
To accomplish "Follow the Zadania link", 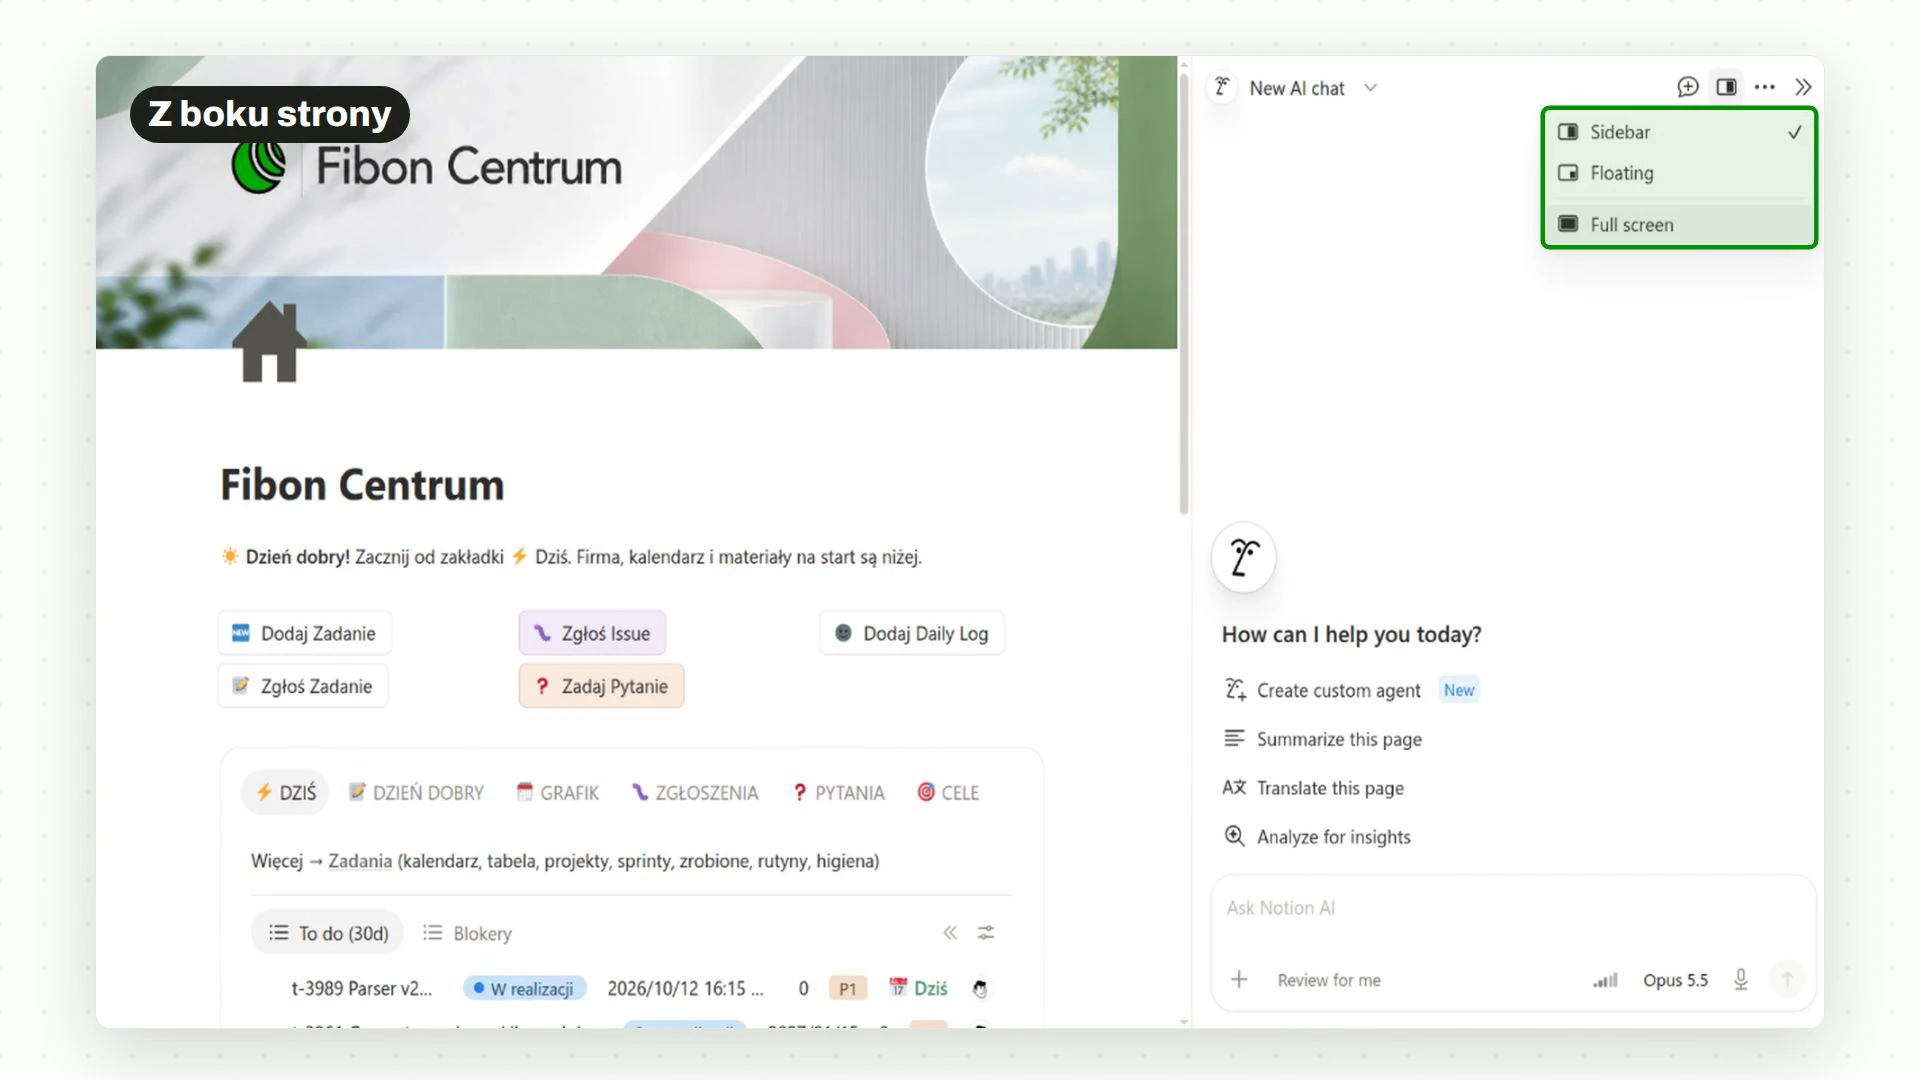I will point(360,861).
